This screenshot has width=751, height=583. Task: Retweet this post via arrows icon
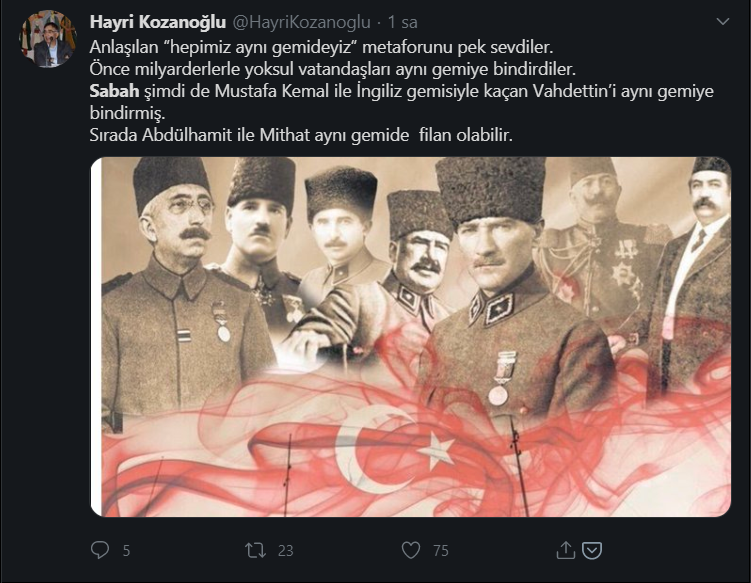(x=255, y=550)
